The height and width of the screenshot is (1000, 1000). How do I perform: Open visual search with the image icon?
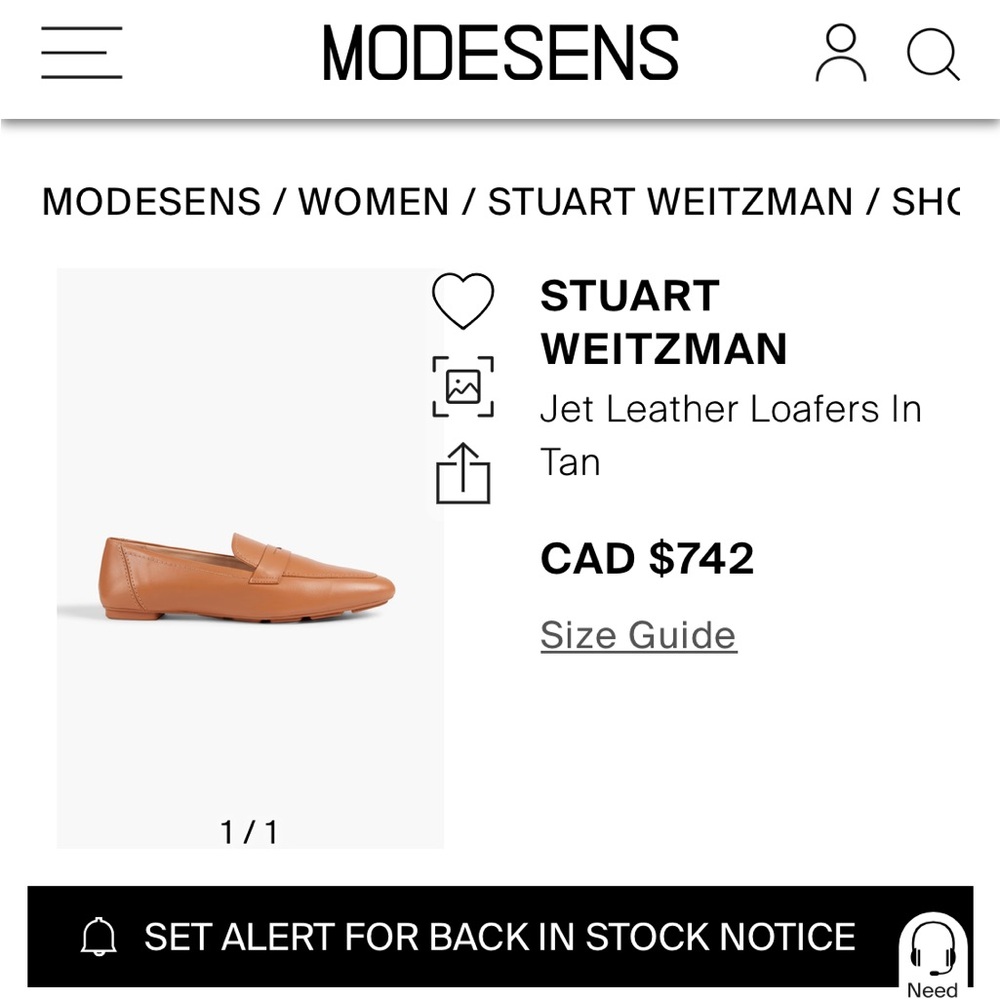click(x=465, y=383)
